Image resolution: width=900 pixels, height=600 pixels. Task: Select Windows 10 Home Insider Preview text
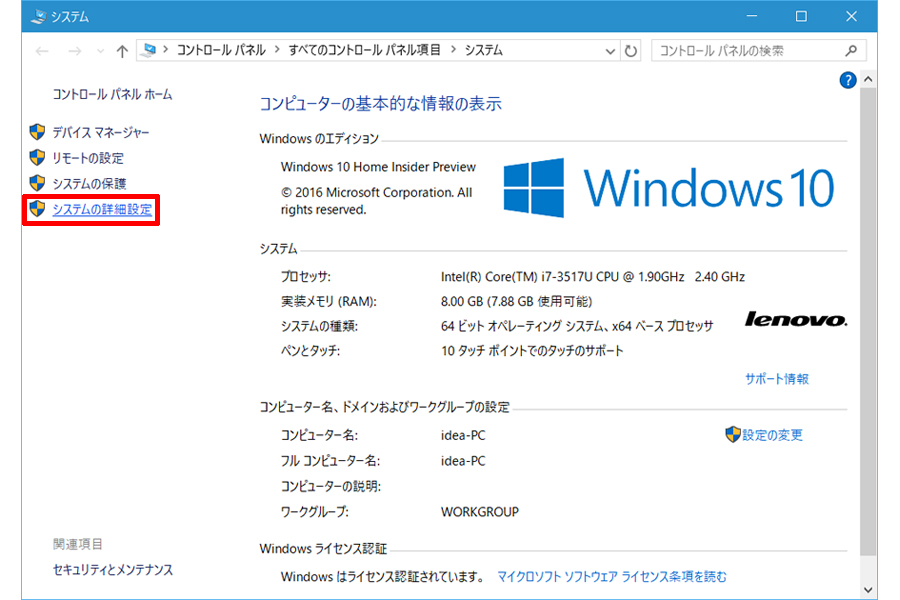click(378, 167)
